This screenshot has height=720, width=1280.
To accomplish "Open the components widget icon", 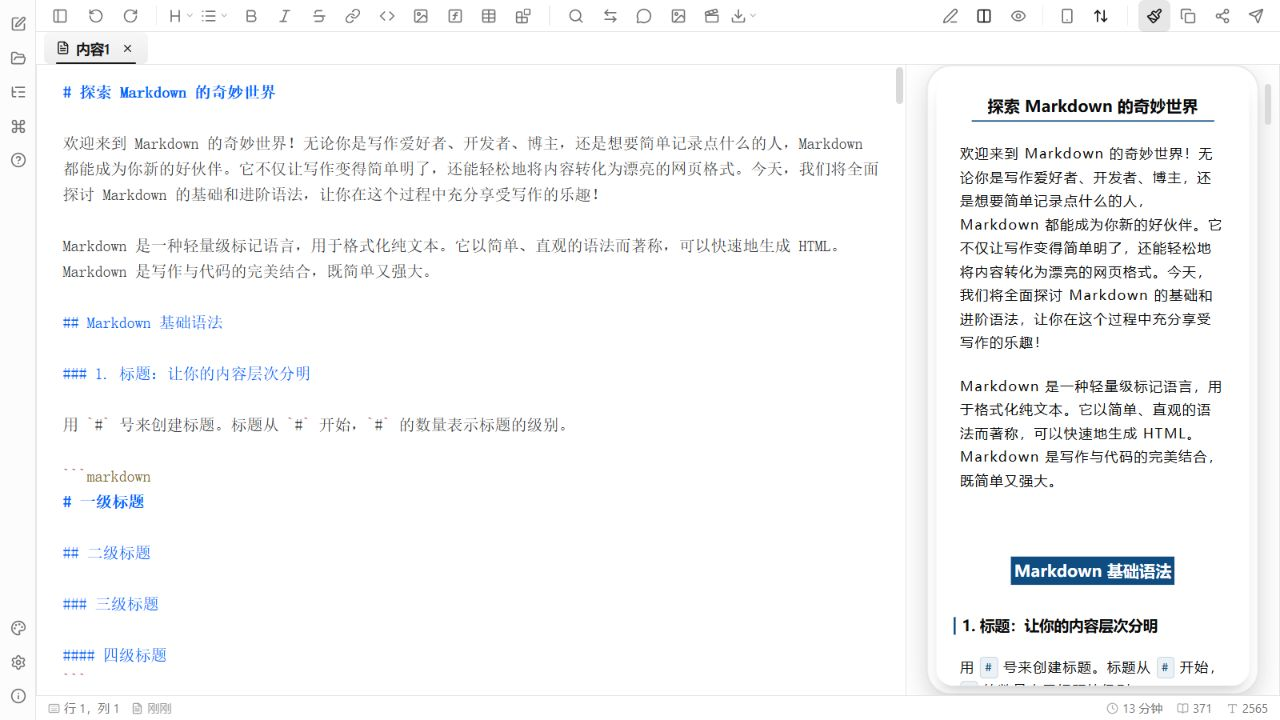I will 523,16.
